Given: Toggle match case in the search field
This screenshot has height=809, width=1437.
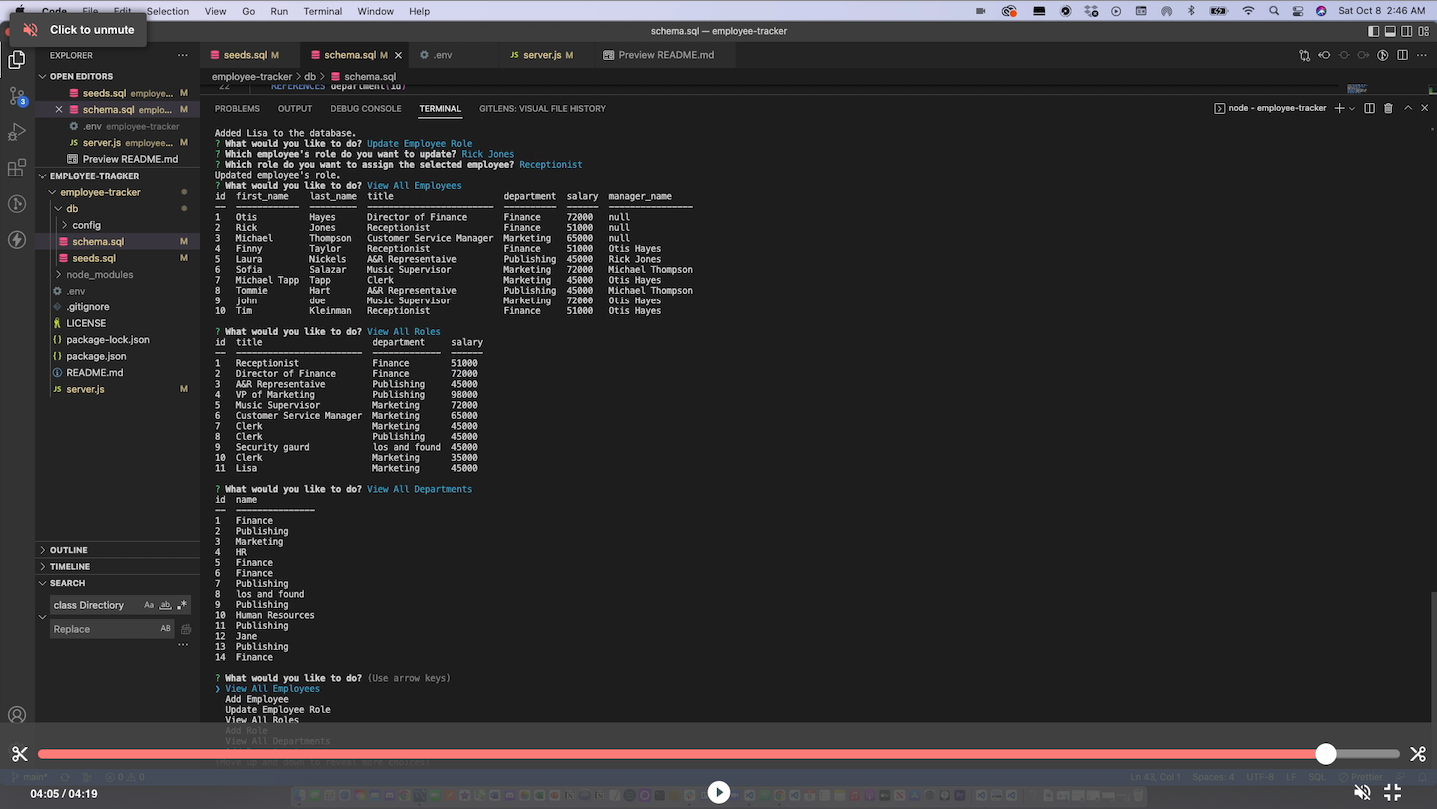Looking at the screenshot, I should 149,605.
